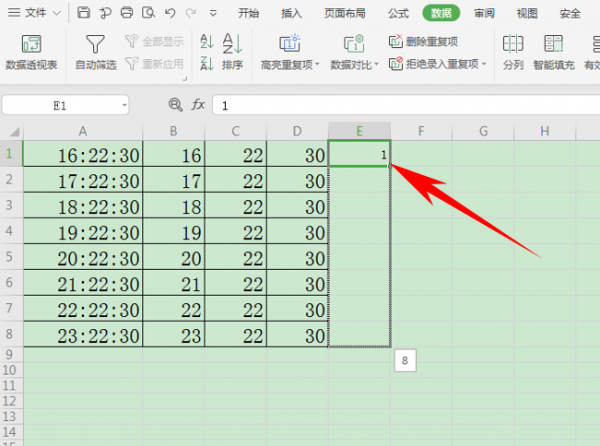Switch to the 页面布局 tab
The image size is (600, 446).
[345, 13]
